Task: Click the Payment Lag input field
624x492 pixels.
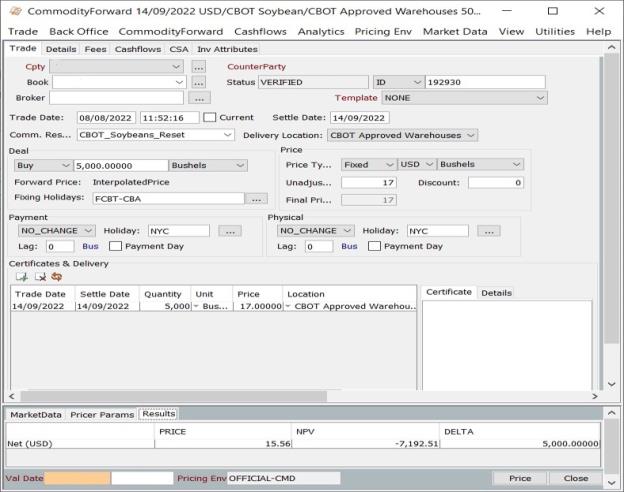Action: click(60, 246)
